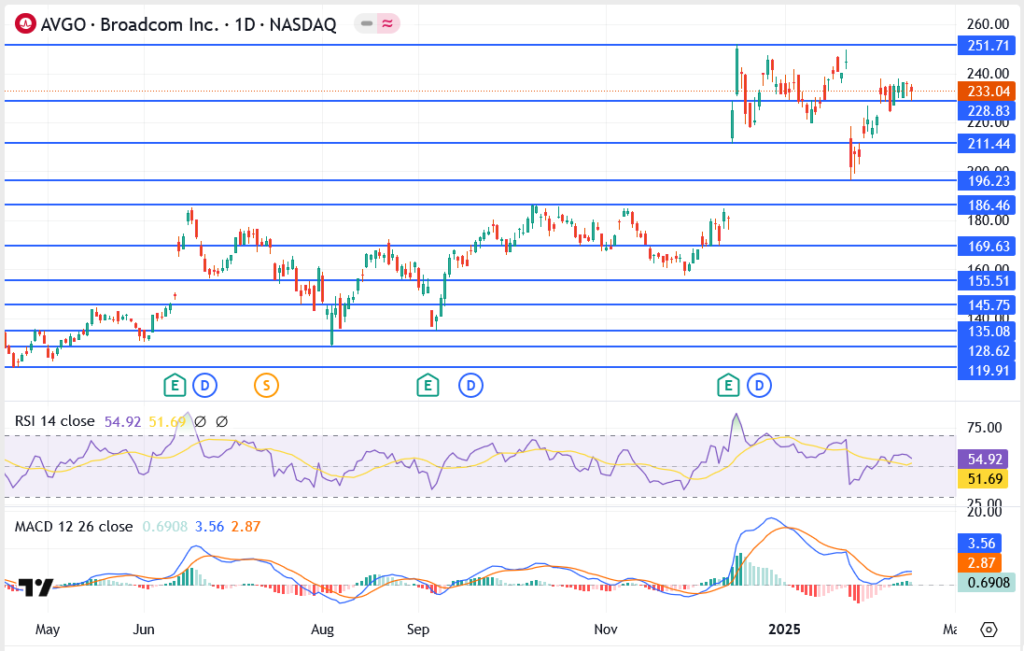The width and height of the screenshot is (1024, 651).
Task: Open chart settings hexagon gear icon
Action: [x=989, y=630]
